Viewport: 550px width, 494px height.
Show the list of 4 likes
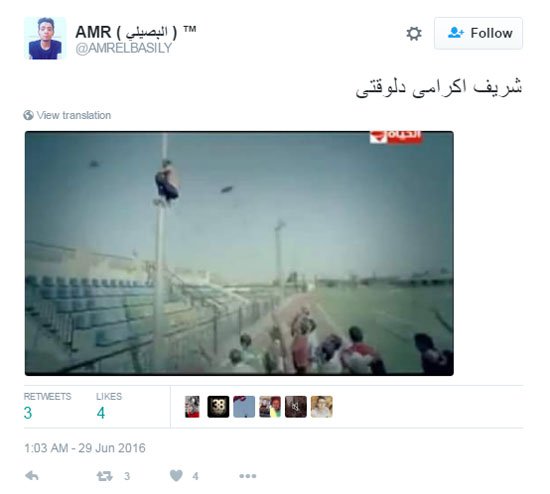109,407
